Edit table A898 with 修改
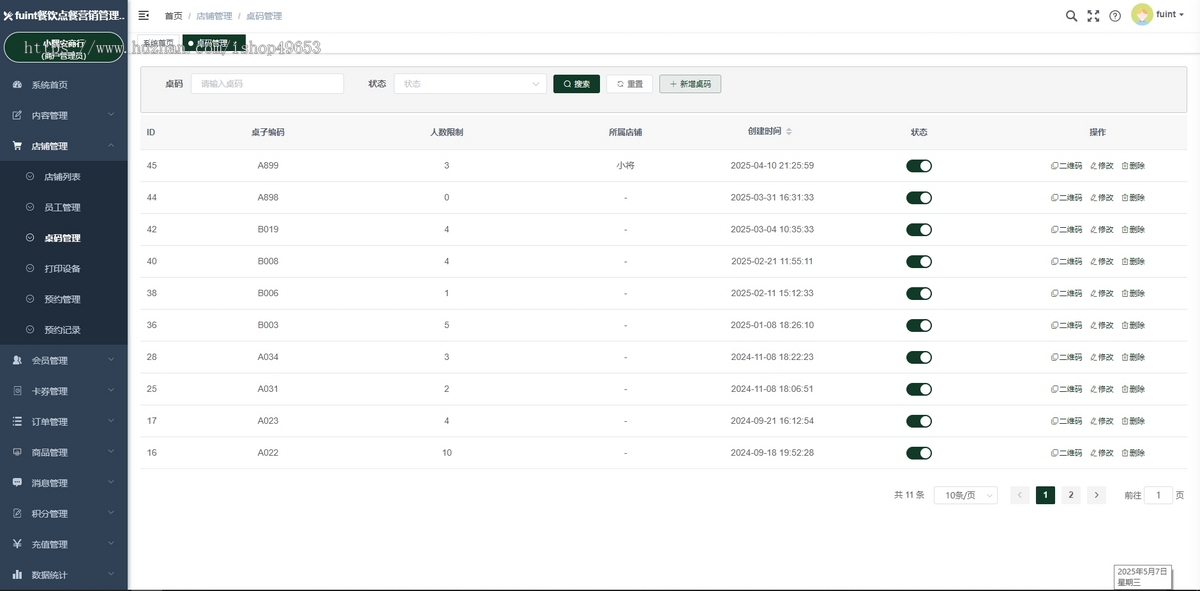The height and width of the screenshot is (591, 1200). [x=1101, y=198]
